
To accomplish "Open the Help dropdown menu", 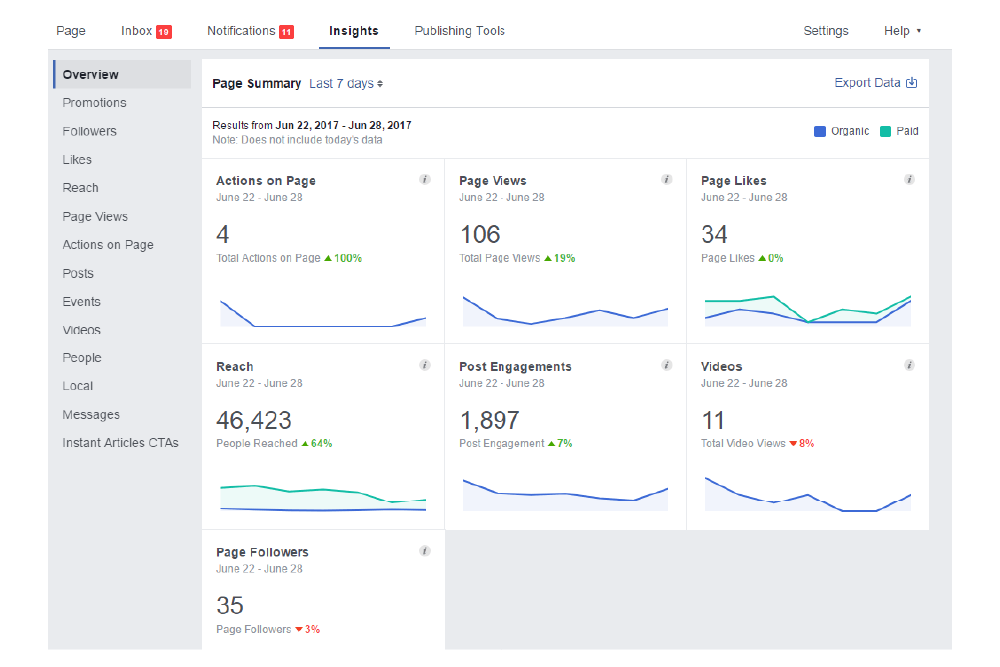I will click(902, 30).
